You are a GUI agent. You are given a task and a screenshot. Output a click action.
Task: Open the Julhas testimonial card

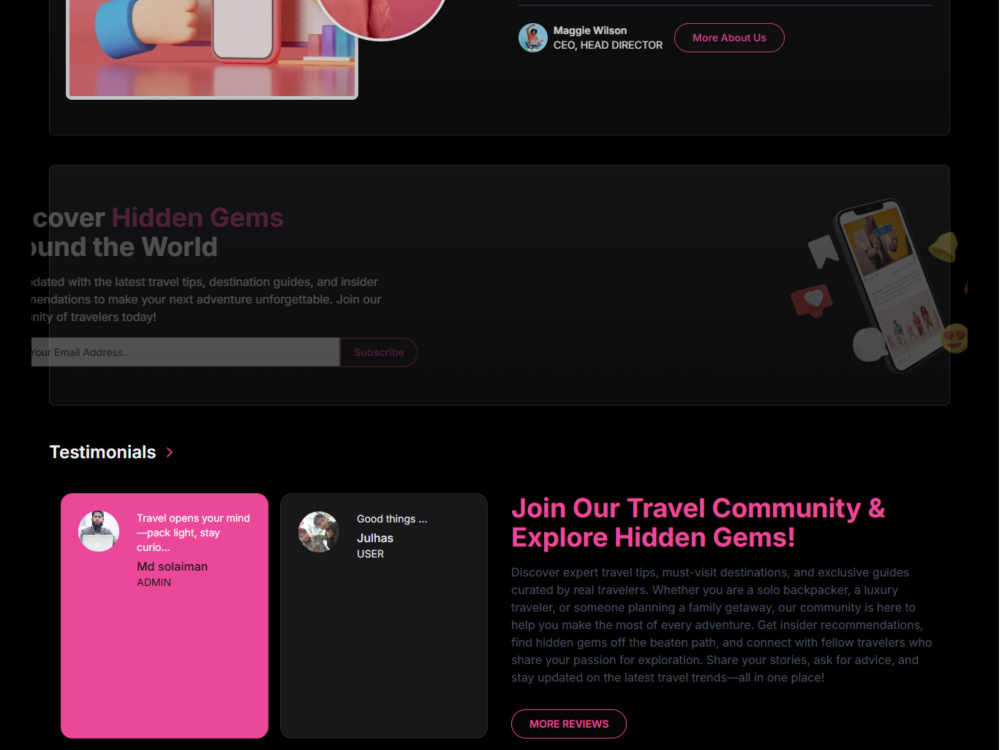(384, 615)
